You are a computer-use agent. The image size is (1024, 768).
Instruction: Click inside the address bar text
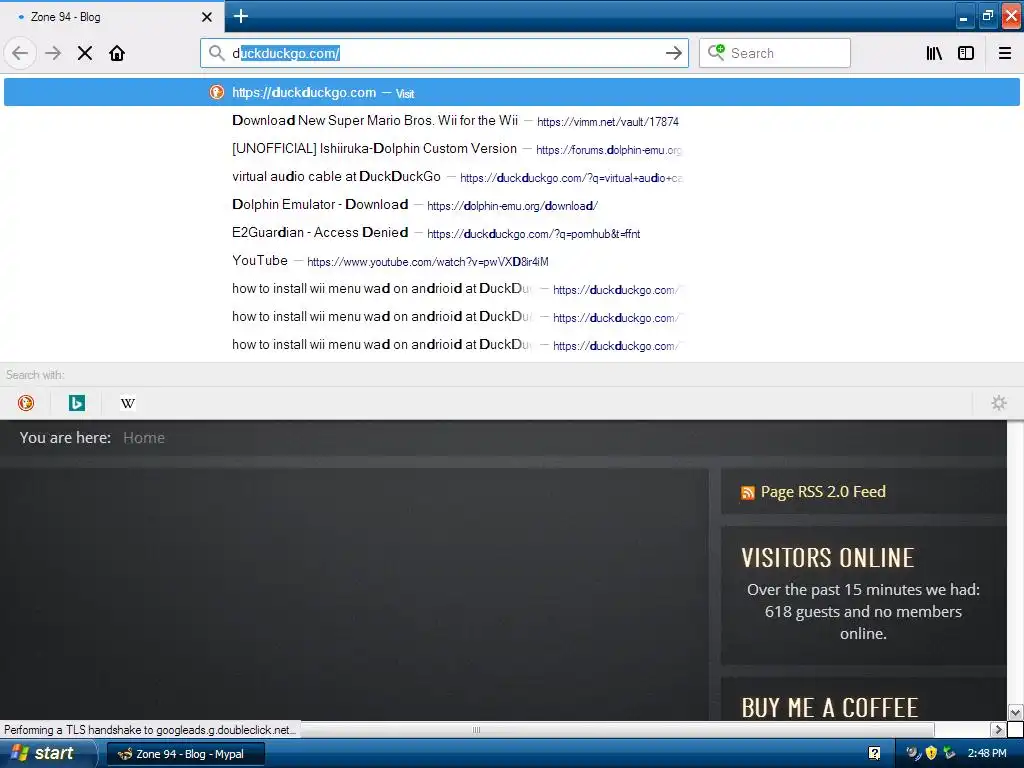(444, 53)
